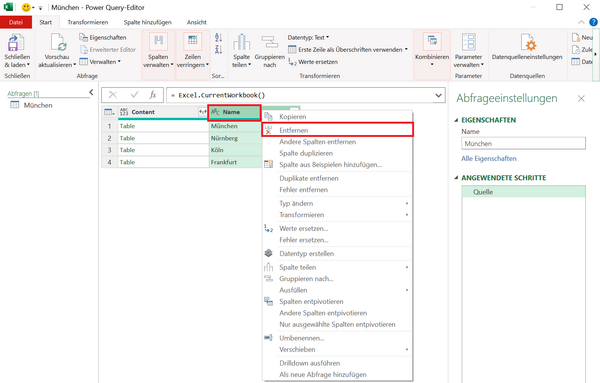Refresh preview via Vorschau aktualisieren icon
This screenshot has width=600, height=383.
click(x=58, y=43)
